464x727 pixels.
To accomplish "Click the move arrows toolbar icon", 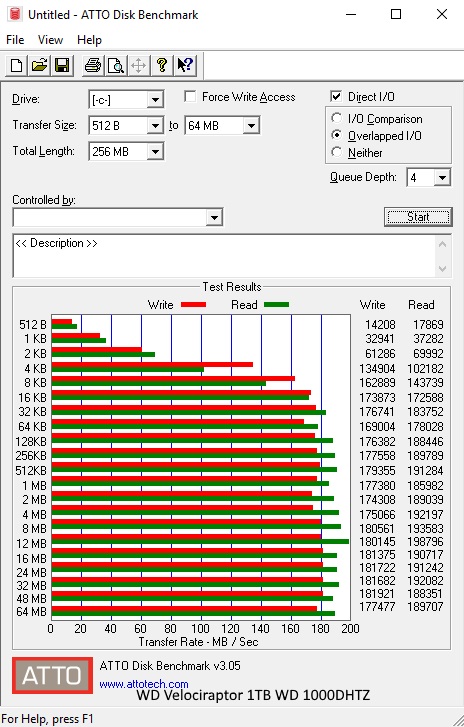I will point(139,65).
